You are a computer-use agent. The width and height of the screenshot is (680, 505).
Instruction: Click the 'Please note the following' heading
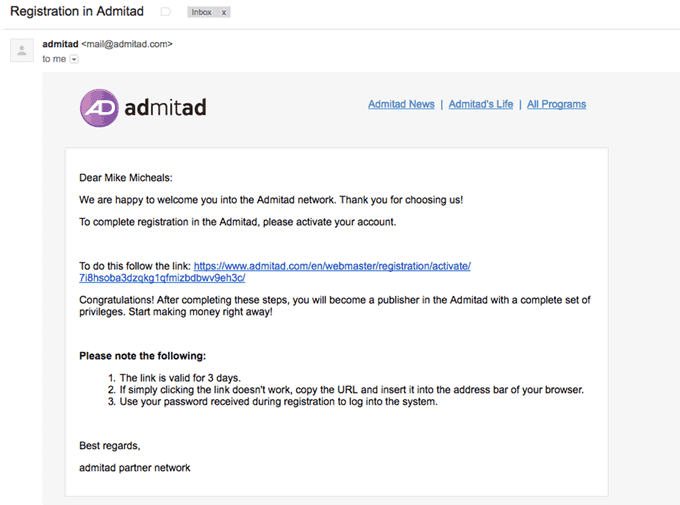[143, 356]
